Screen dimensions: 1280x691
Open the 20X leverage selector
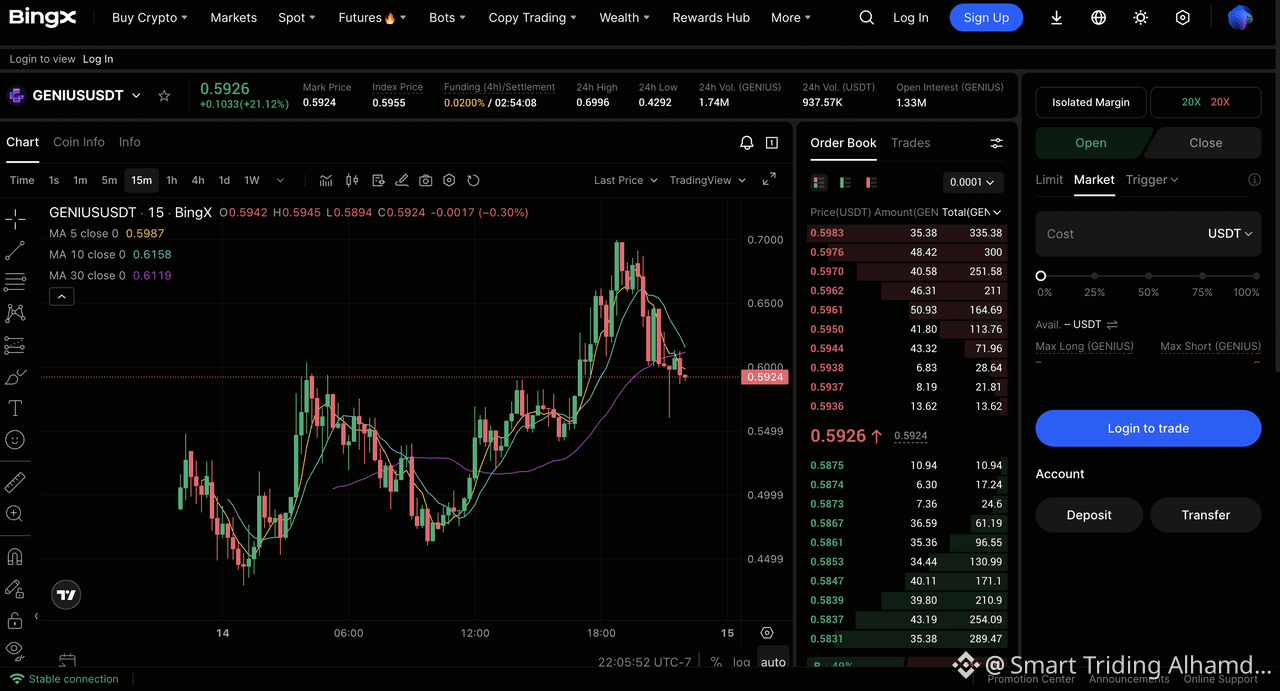pos(1206,102)
